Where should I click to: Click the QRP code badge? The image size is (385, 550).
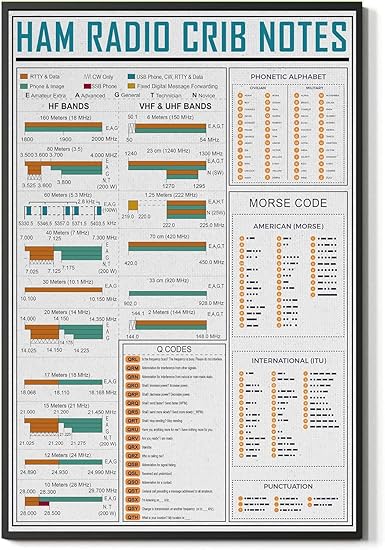pyautogui.click(x=133, y=395)
